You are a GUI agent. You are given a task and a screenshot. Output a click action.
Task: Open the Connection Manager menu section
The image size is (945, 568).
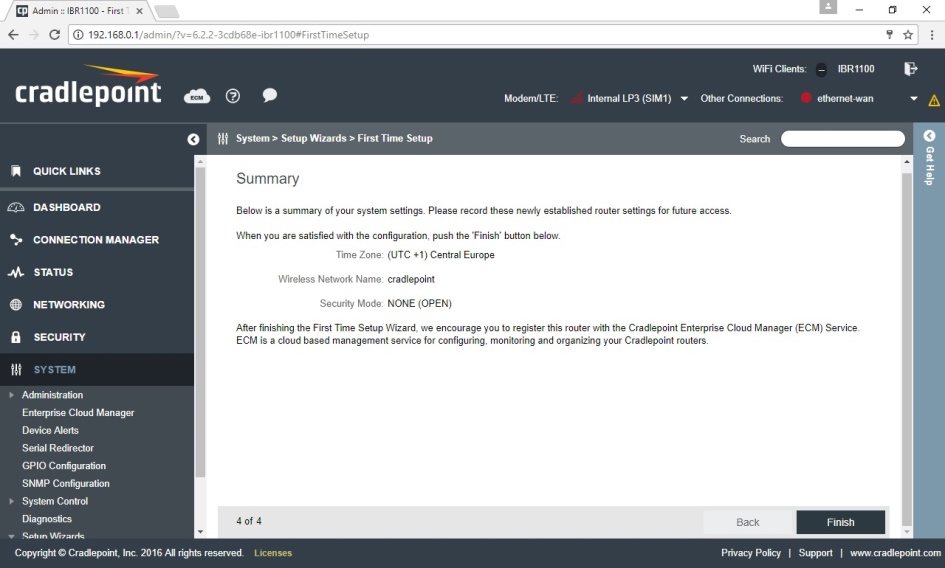(95, 240)
